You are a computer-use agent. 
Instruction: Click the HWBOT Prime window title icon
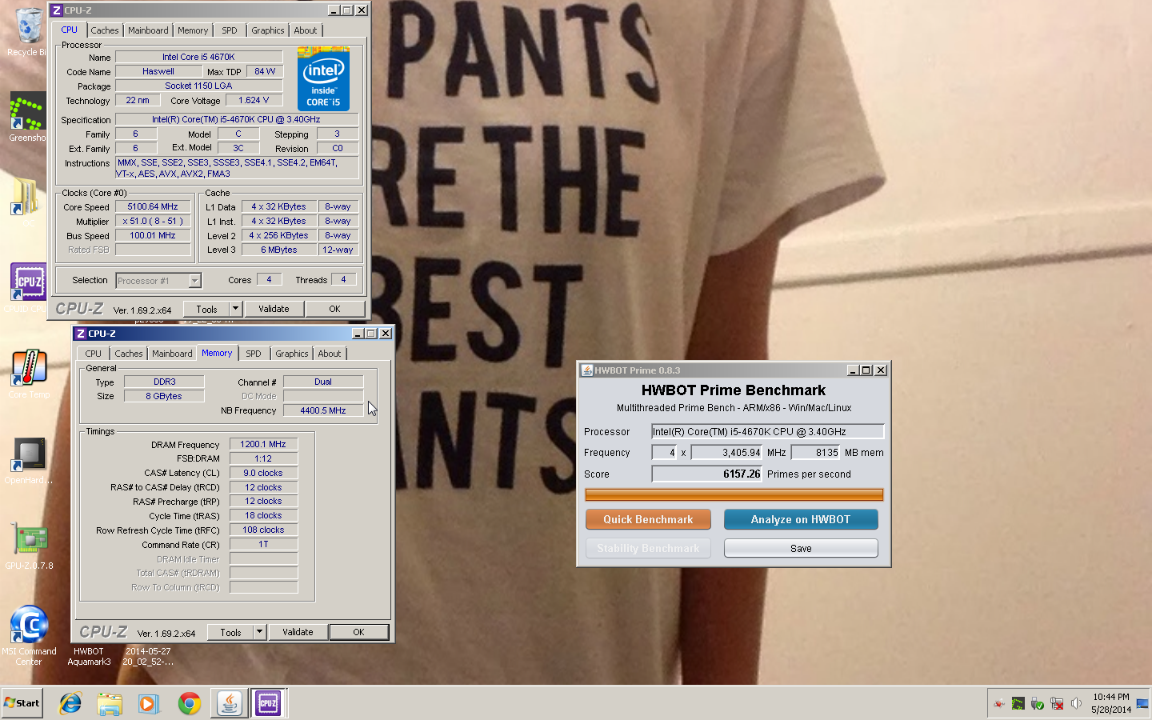[586, 370]
